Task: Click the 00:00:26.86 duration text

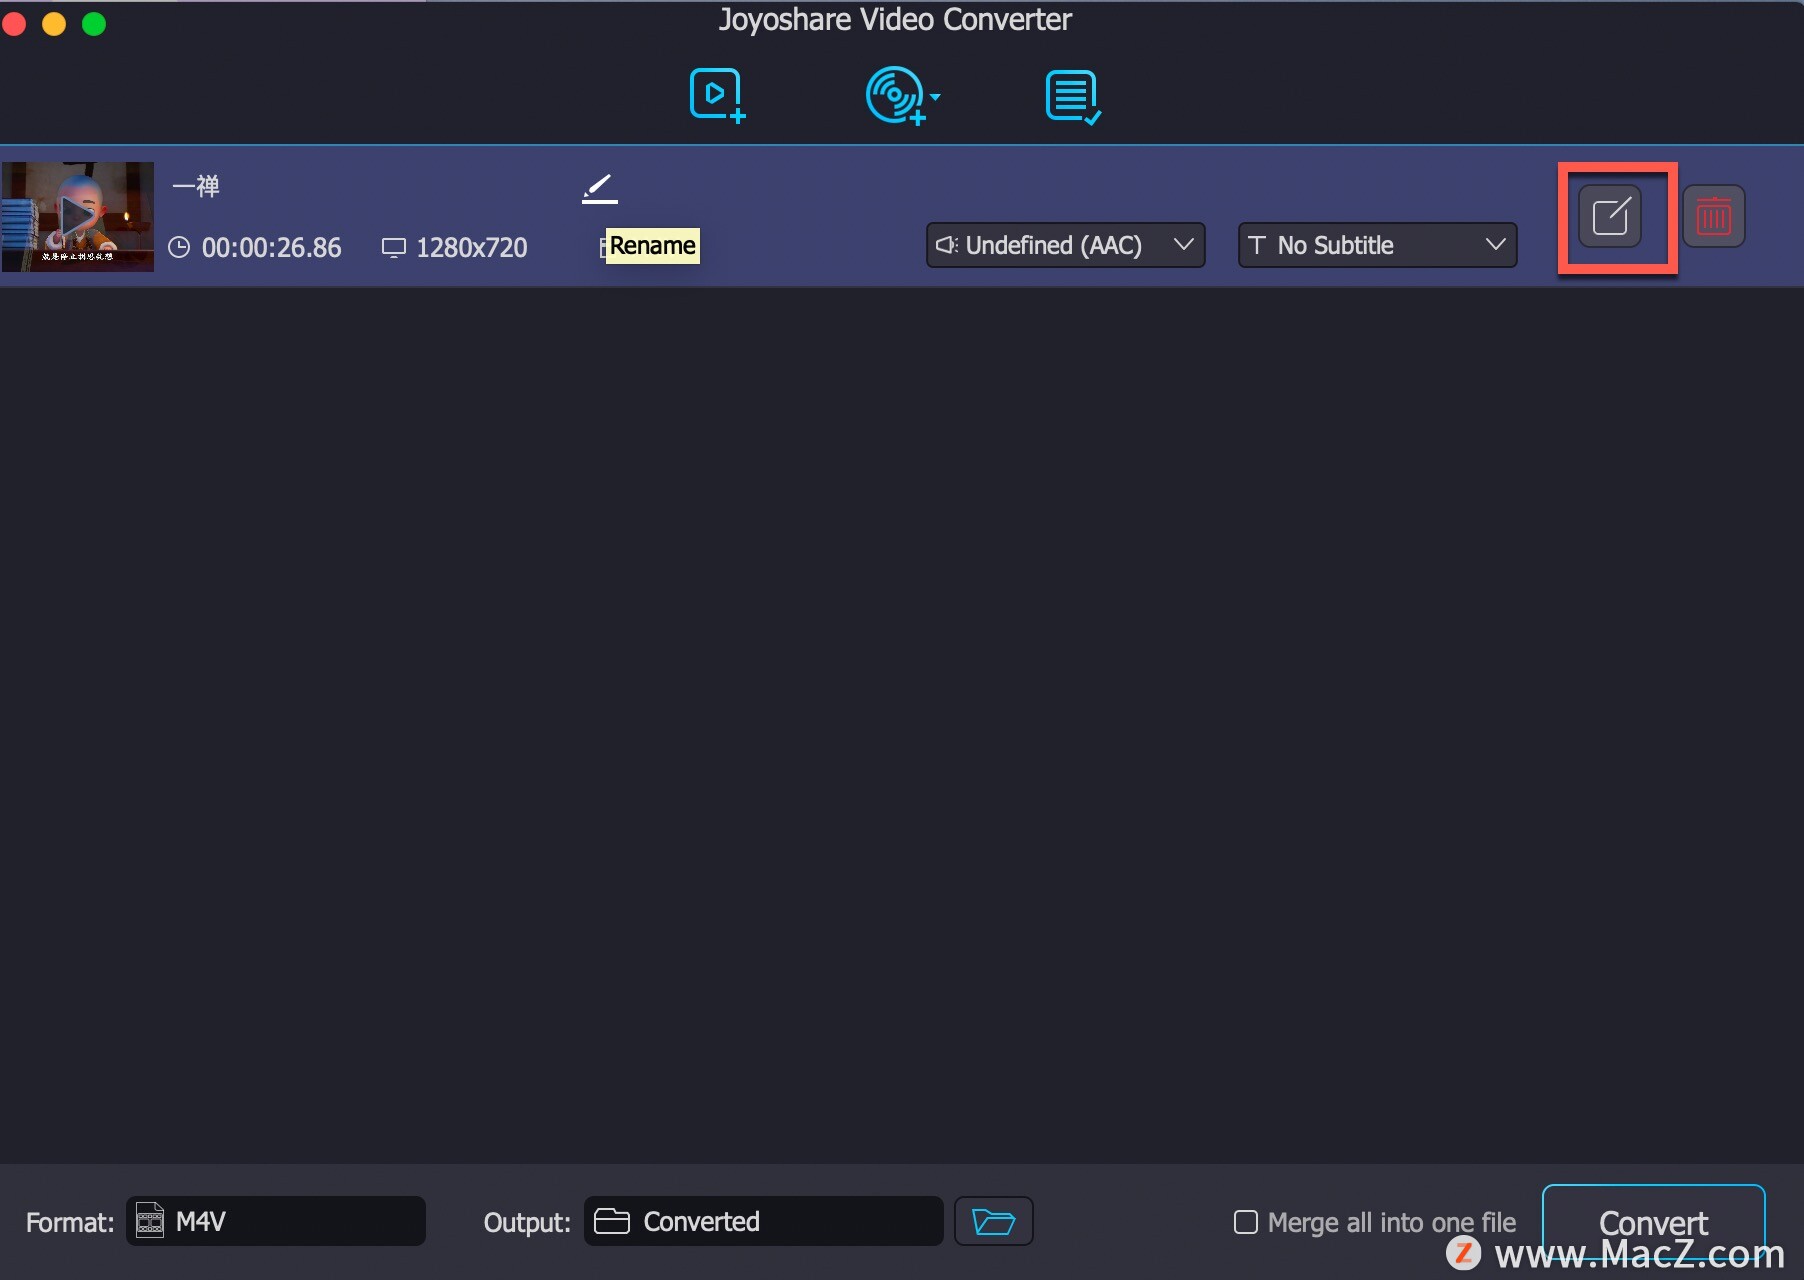Action: coord(271,248)
